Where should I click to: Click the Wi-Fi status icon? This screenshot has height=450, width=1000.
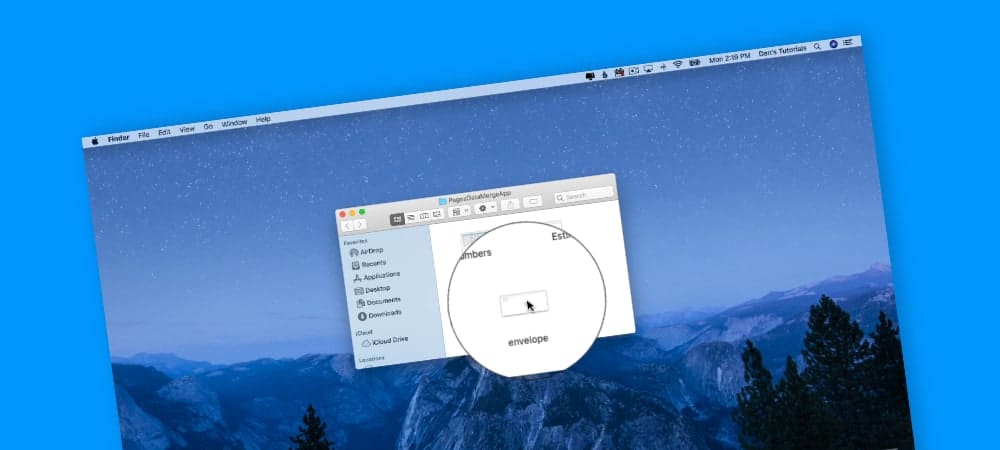coord(677,63)
